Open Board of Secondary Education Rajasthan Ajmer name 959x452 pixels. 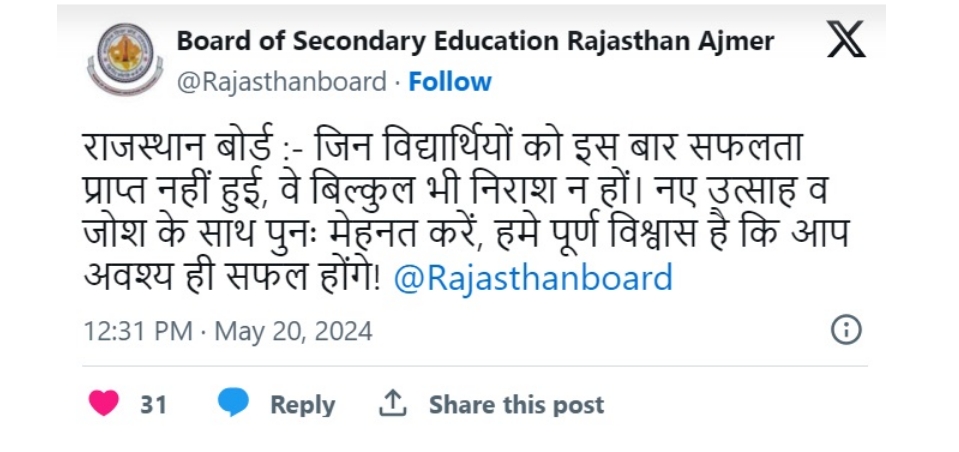[475, 42]
